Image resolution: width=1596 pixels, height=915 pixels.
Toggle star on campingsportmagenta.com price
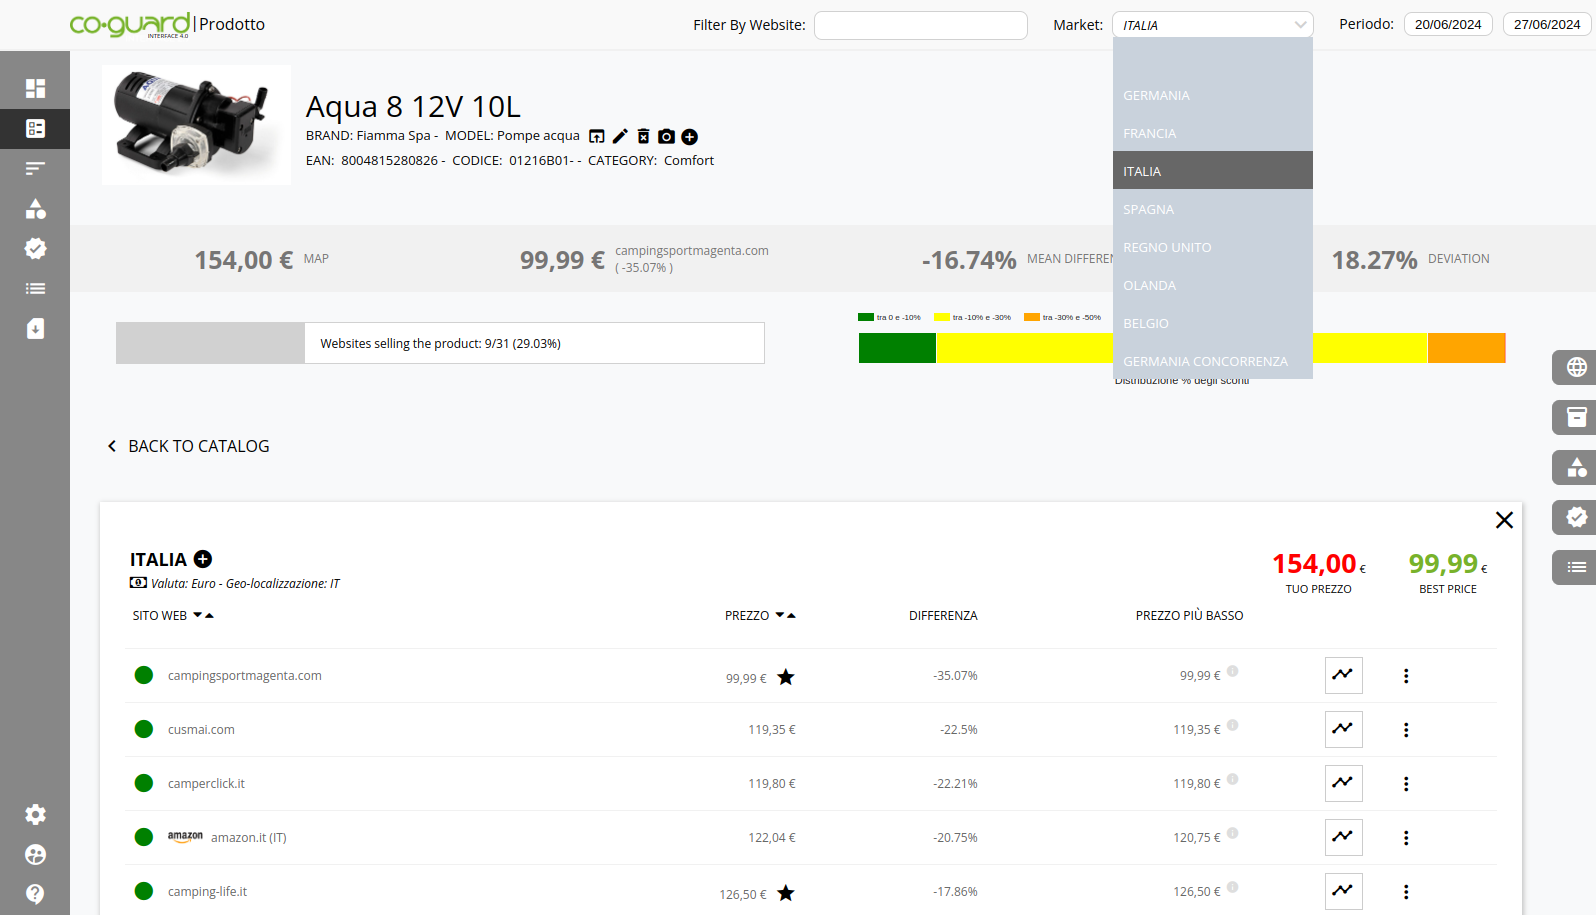[x=786, y=678]
